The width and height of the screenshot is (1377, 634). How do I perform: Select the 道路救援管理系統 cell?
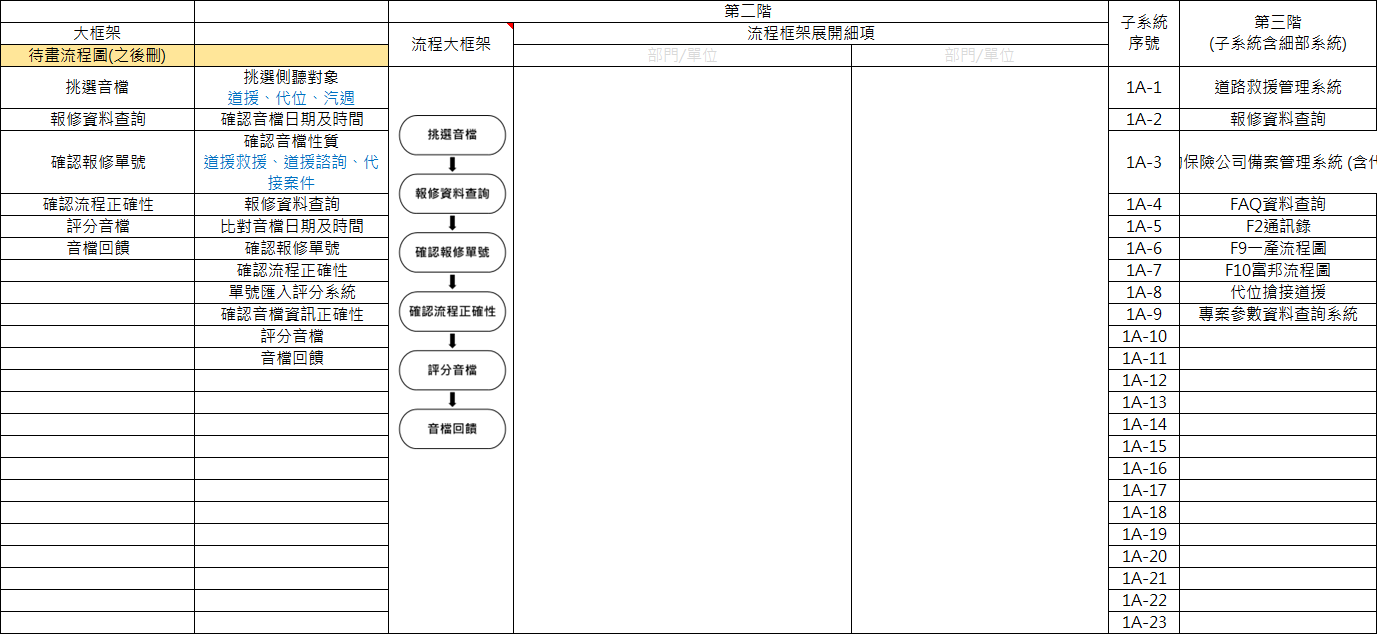pyautogui.click(x=1278, y=87)
